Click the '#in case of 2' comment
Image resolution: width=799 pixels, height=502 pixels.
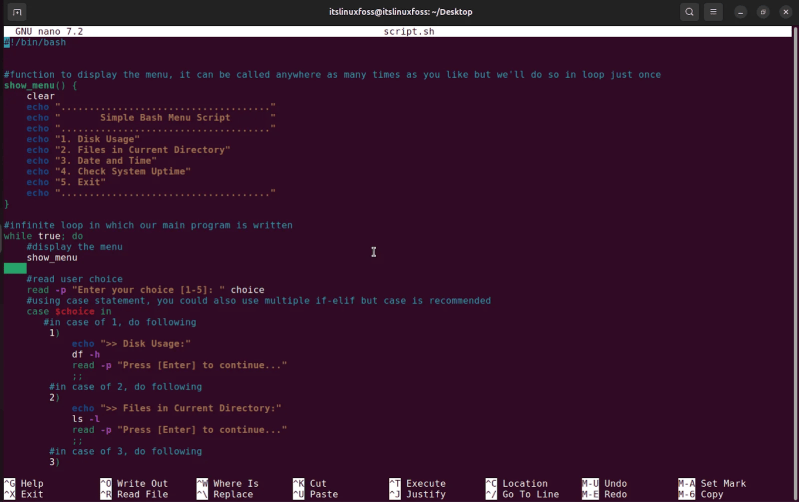point(125,386)
